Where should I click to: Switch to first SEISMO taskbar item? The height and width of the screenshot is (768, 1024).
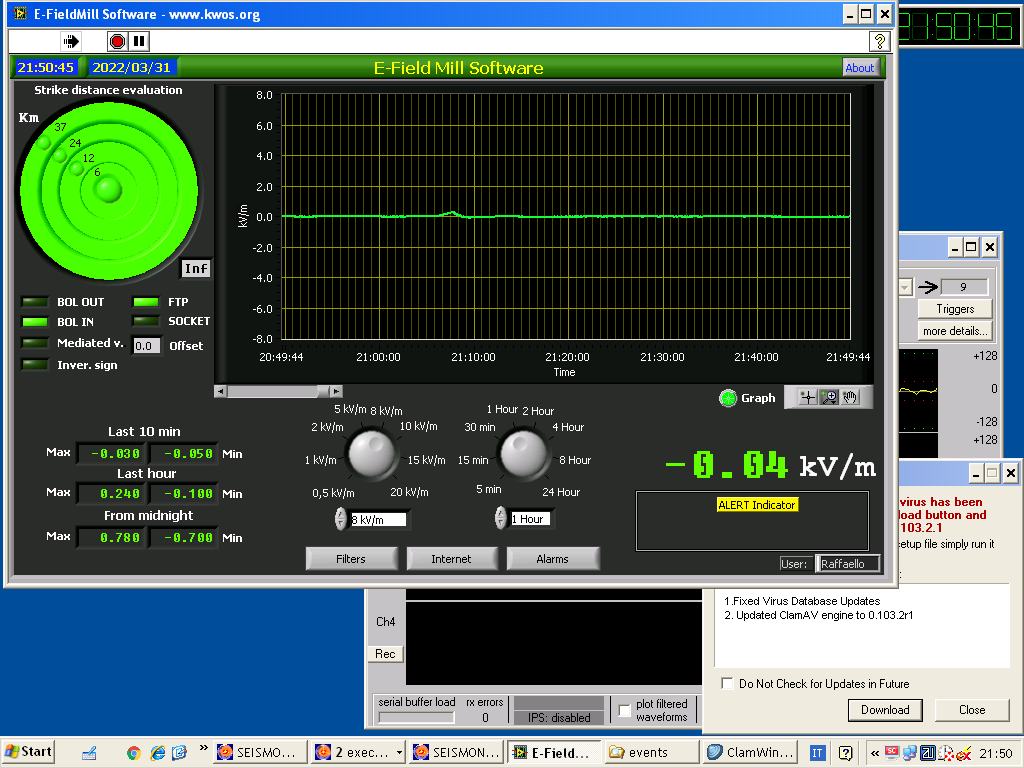[260, 752]
